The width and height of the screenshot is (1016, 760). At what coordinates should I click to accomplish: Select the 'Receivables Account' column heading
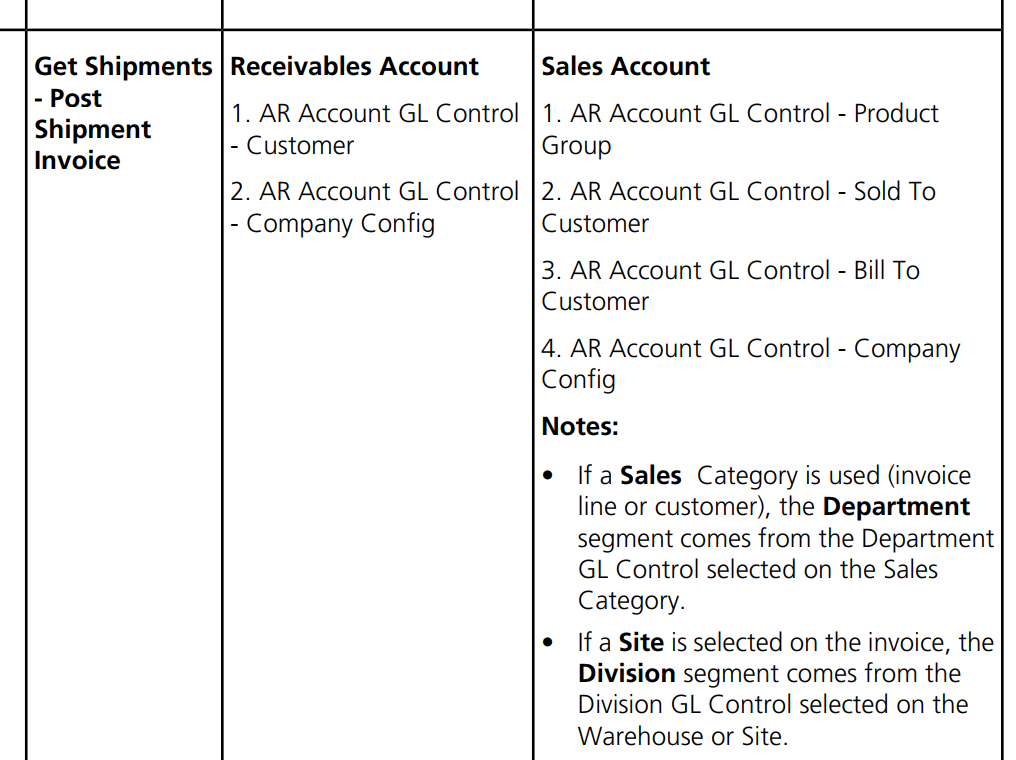coord(354,67)
